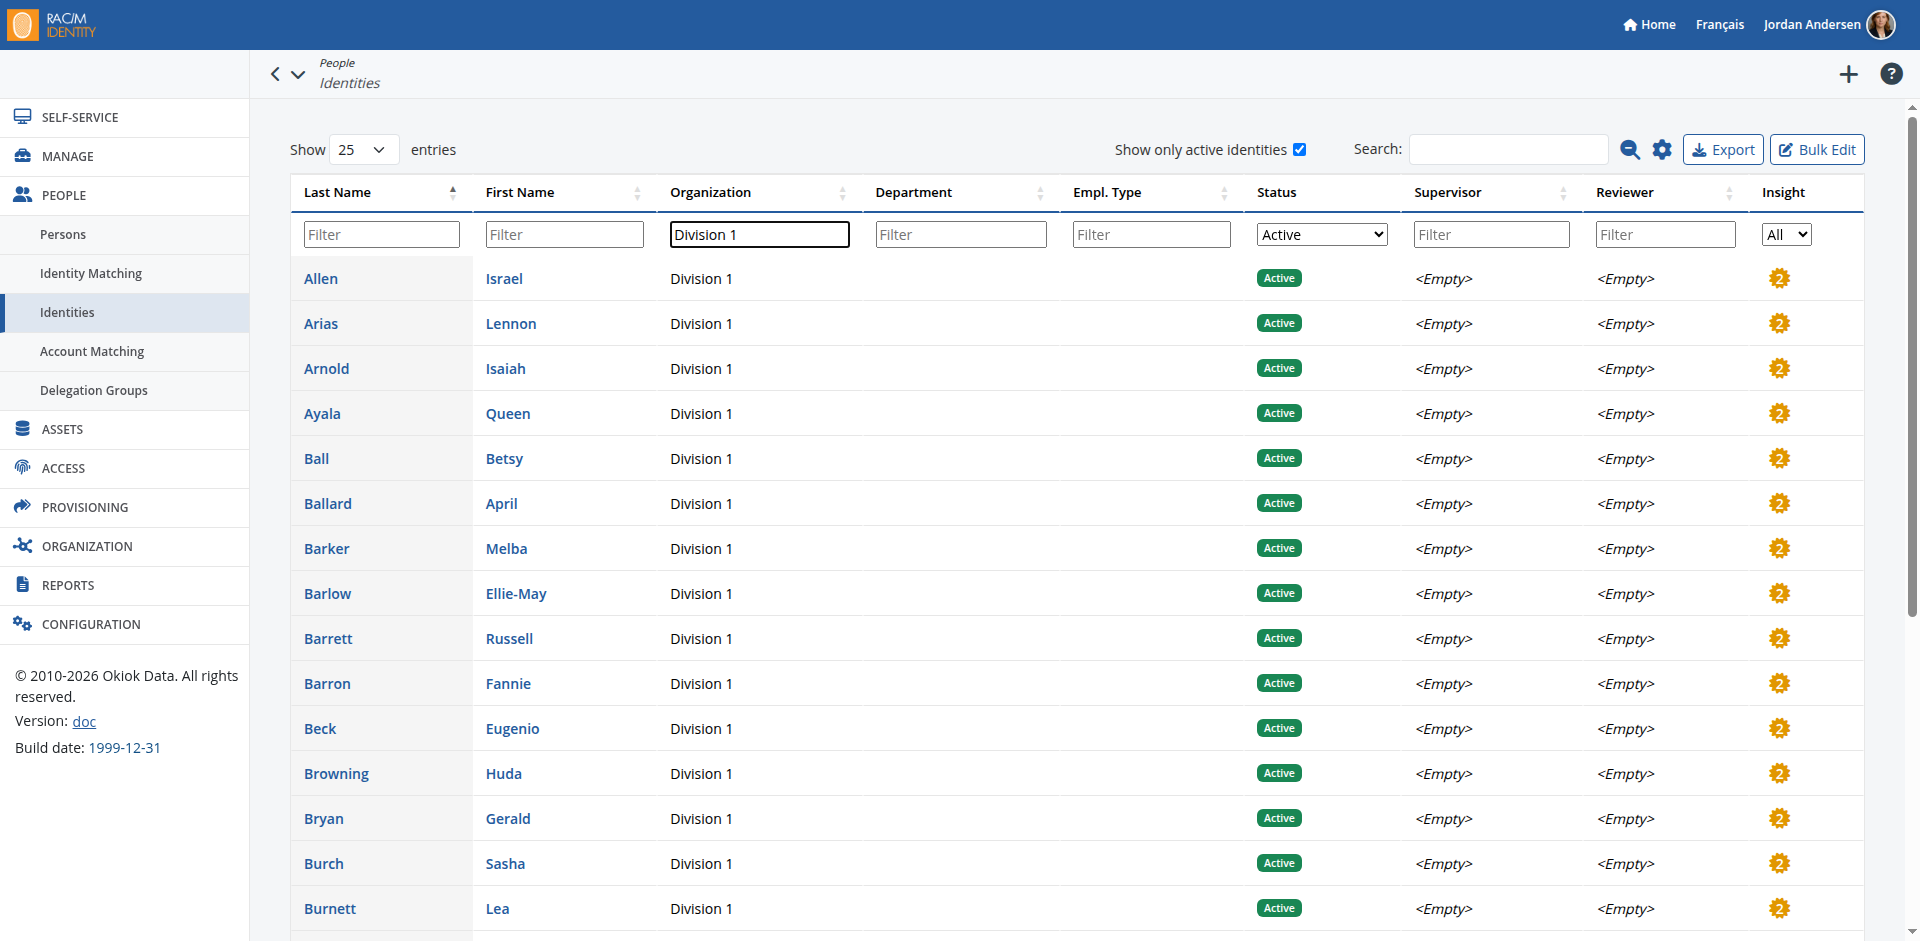Click the Configuration gears icon
Image resolution: width=1920 pixels, height=941 pixels.
[x=22, y=624]
